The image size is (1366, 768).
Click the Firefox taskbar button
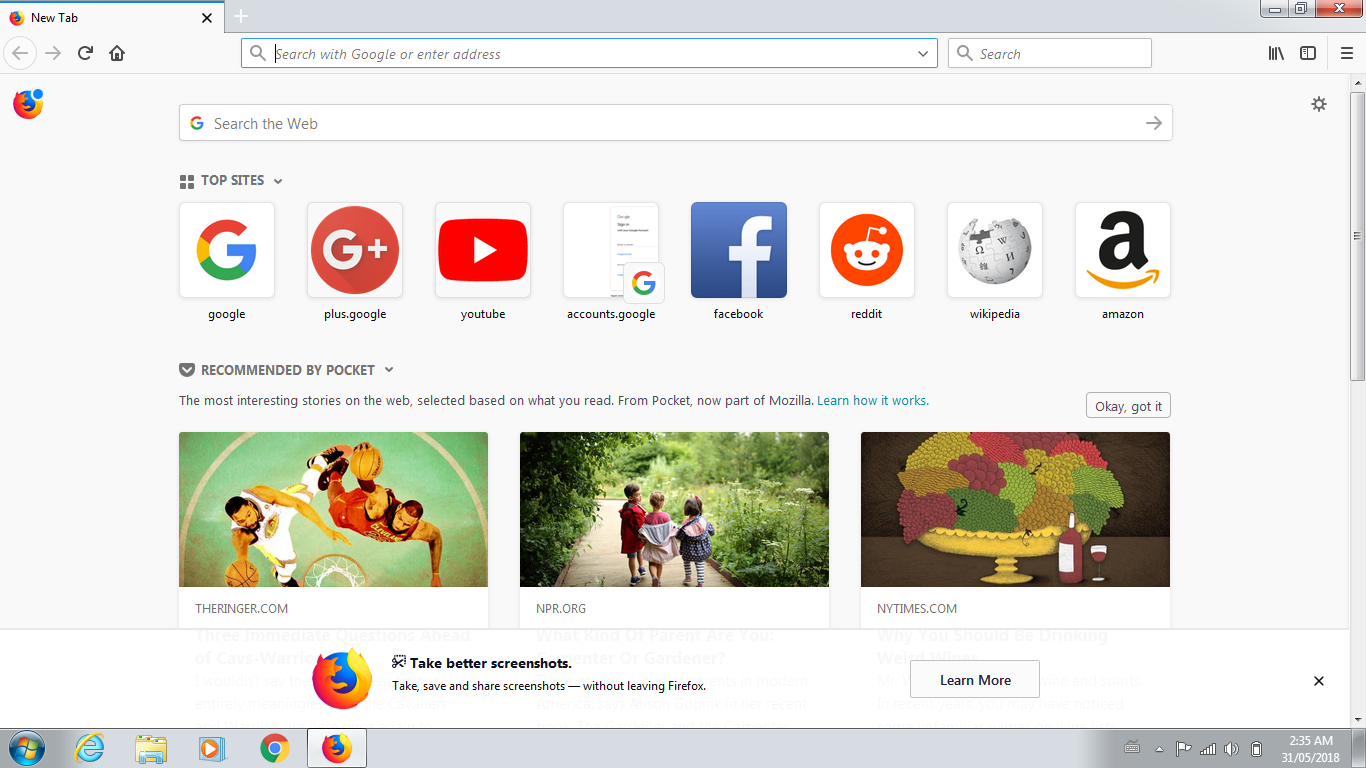coord(337,748)
